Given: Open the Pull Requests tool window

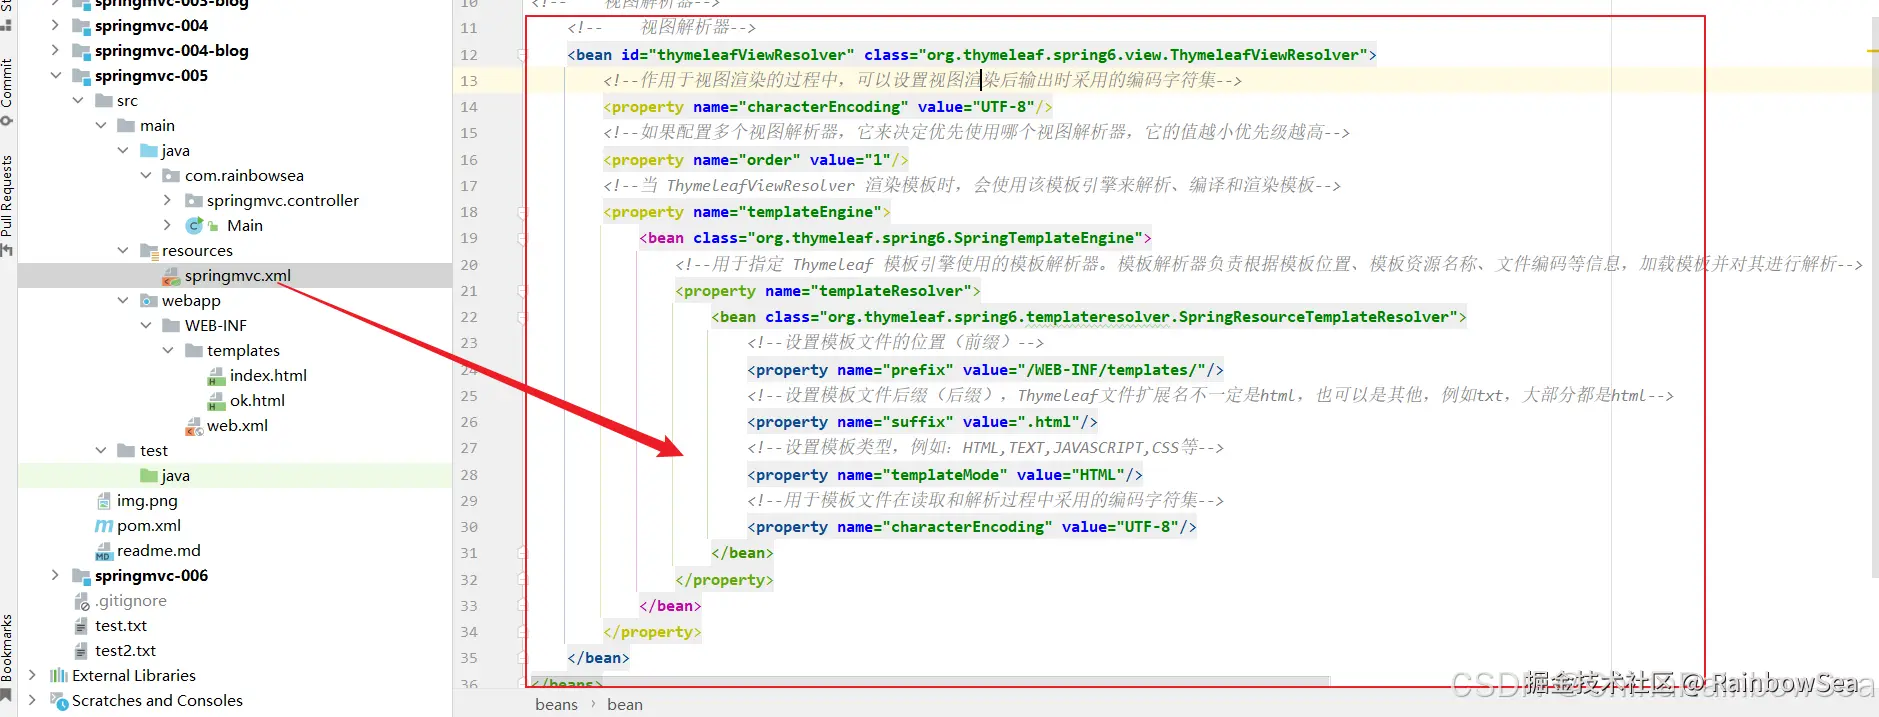Looking at the screenshot, I should pos(7,204).
